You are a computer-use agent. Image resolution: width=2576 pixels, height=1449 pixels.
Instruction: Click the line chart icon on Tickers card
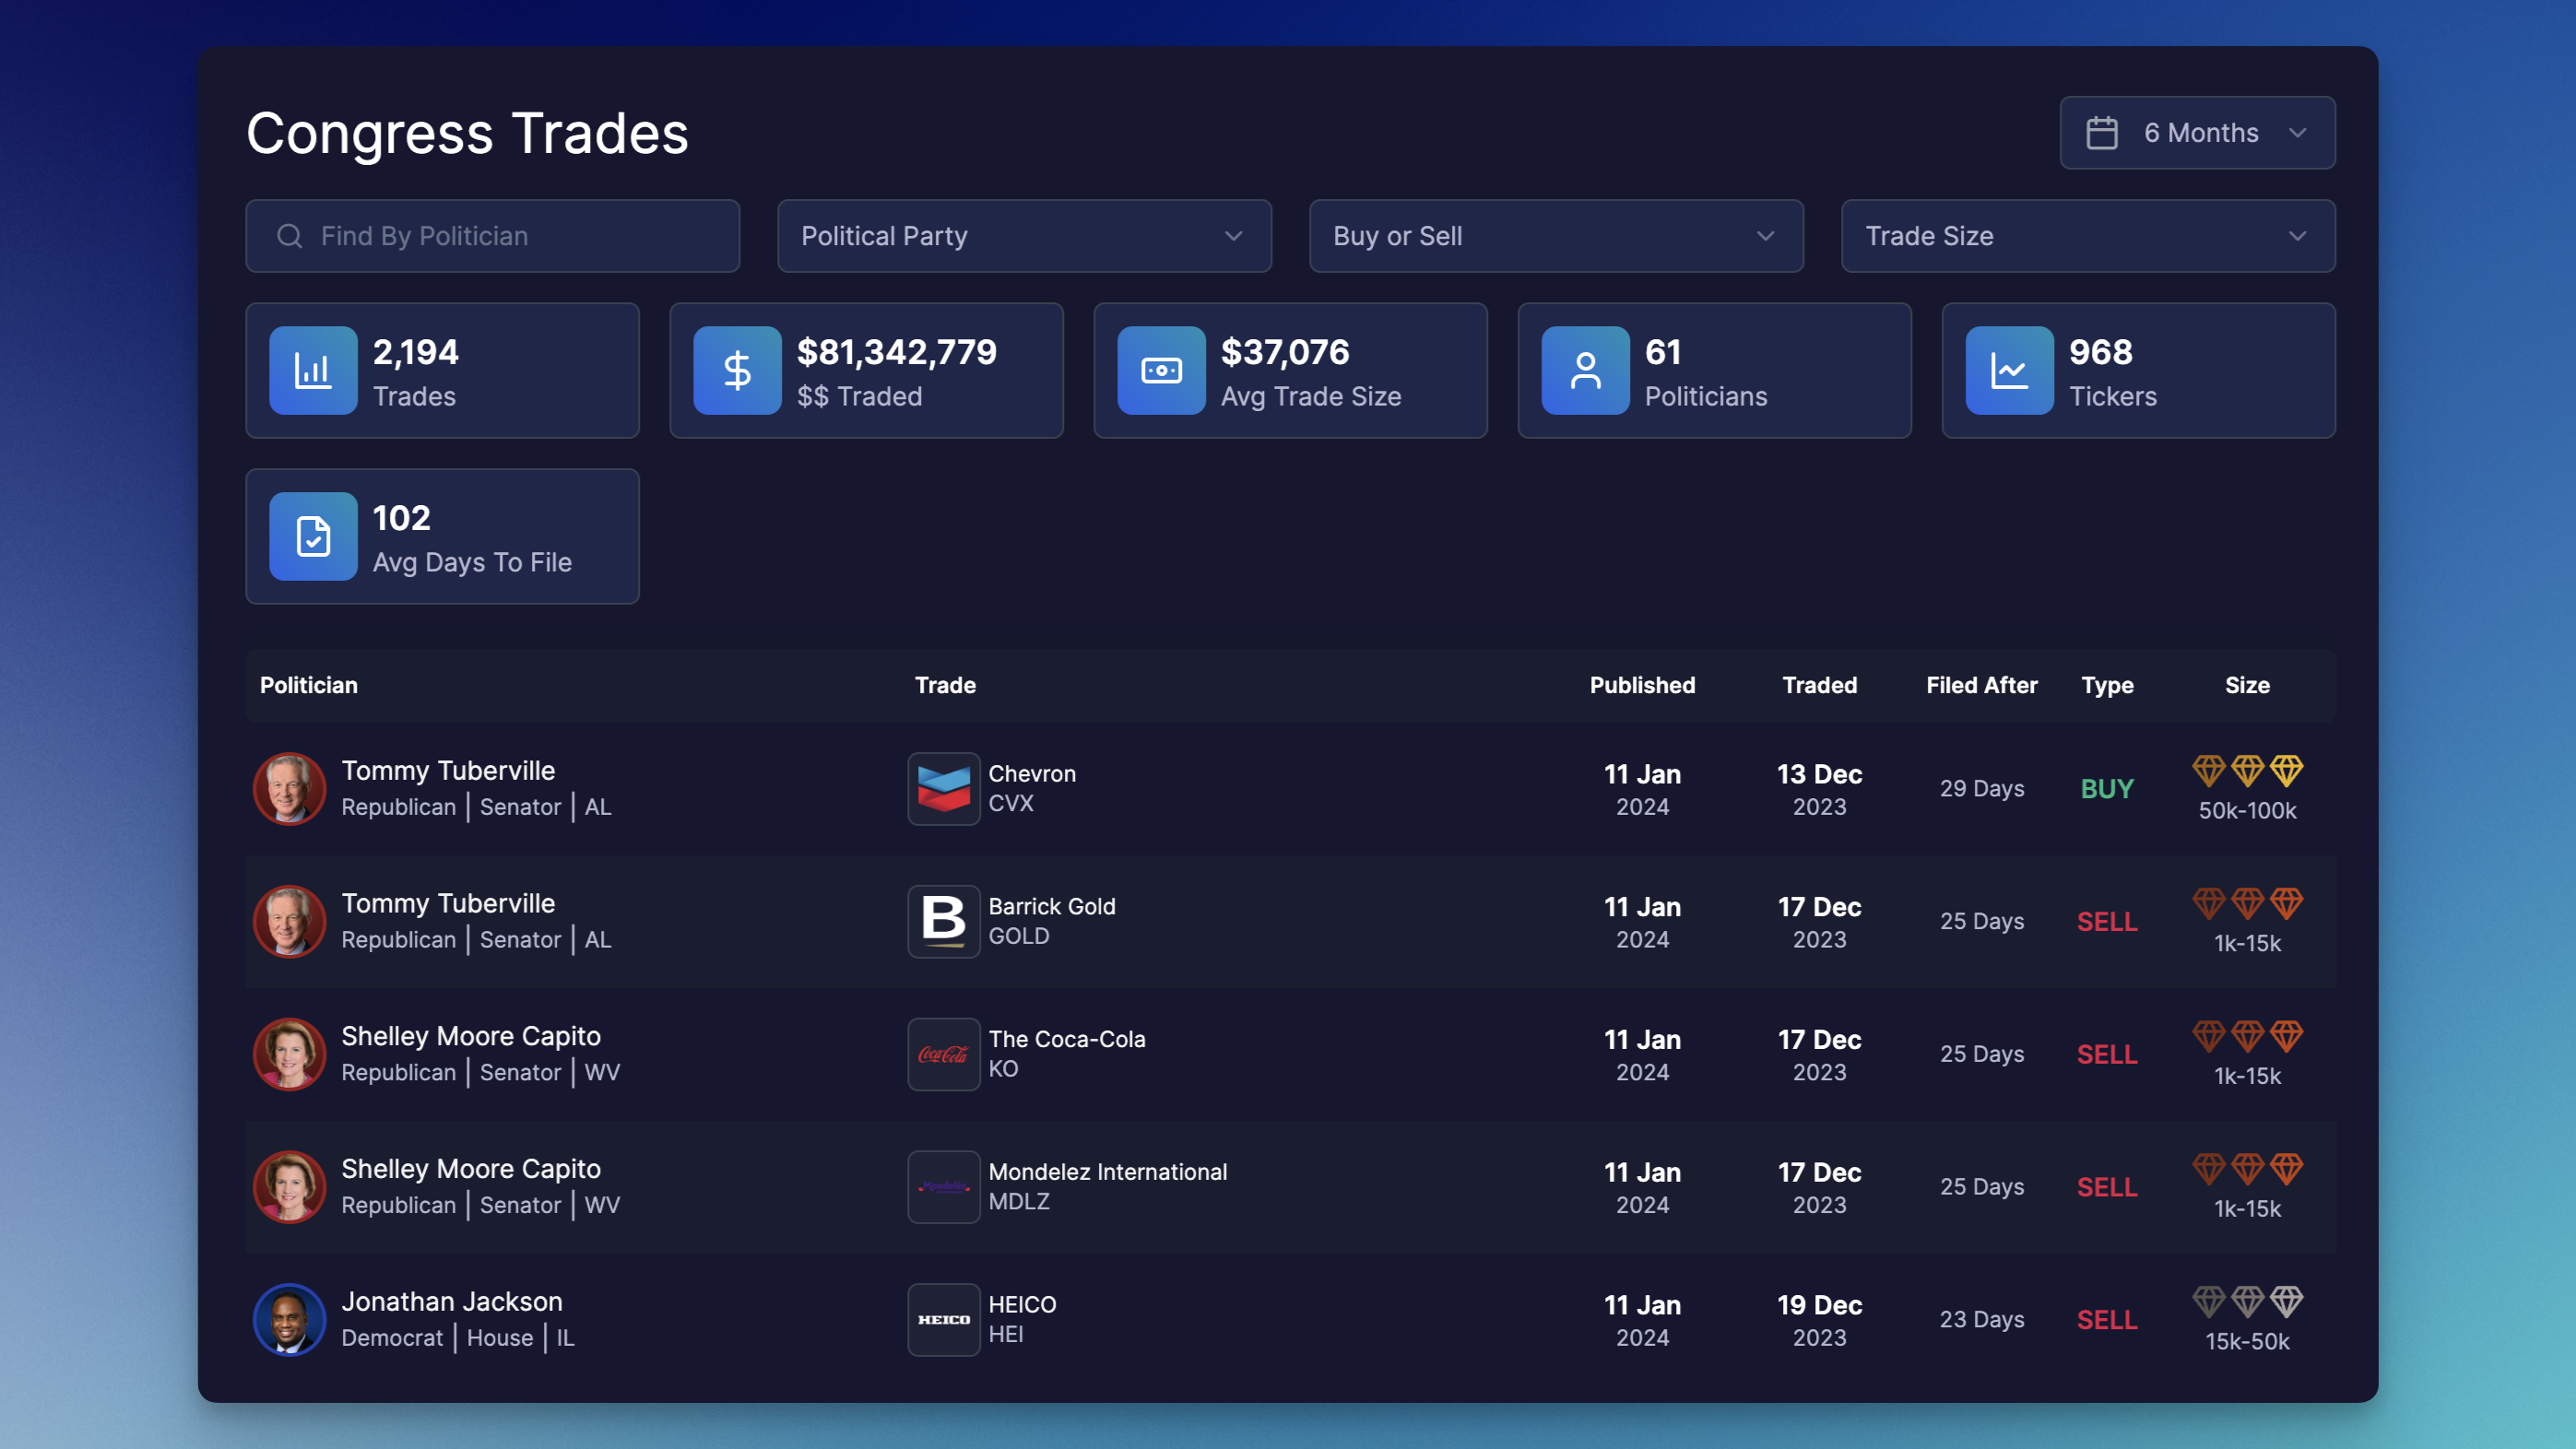pos(2008,370)
